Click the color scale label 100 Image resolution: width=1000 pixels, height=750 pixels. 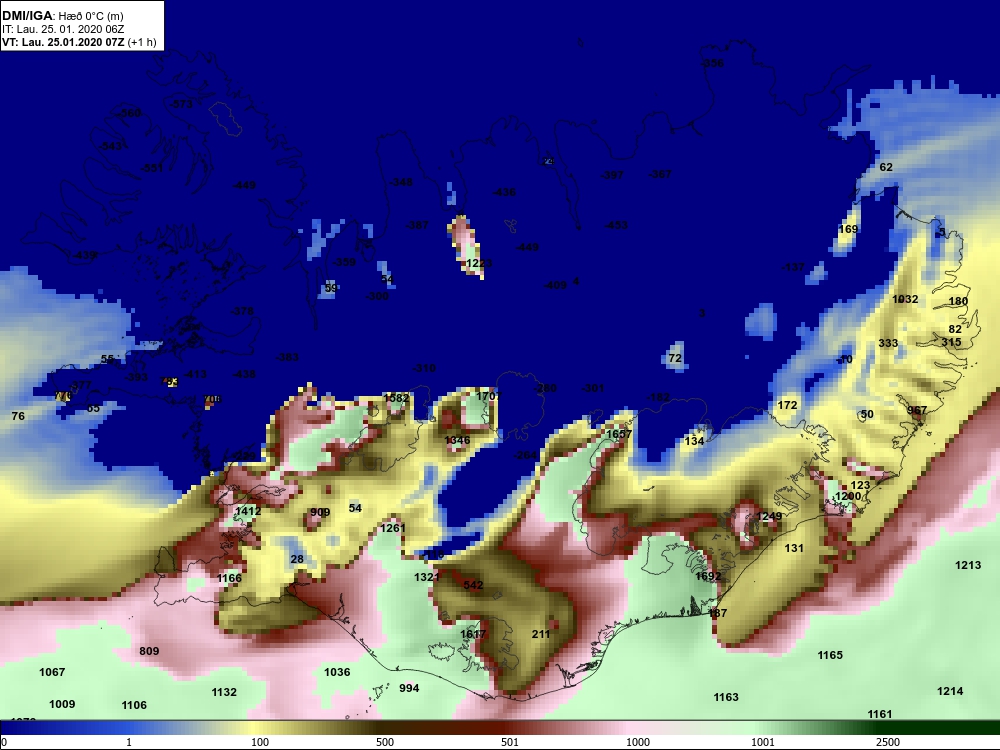(260, 742)
